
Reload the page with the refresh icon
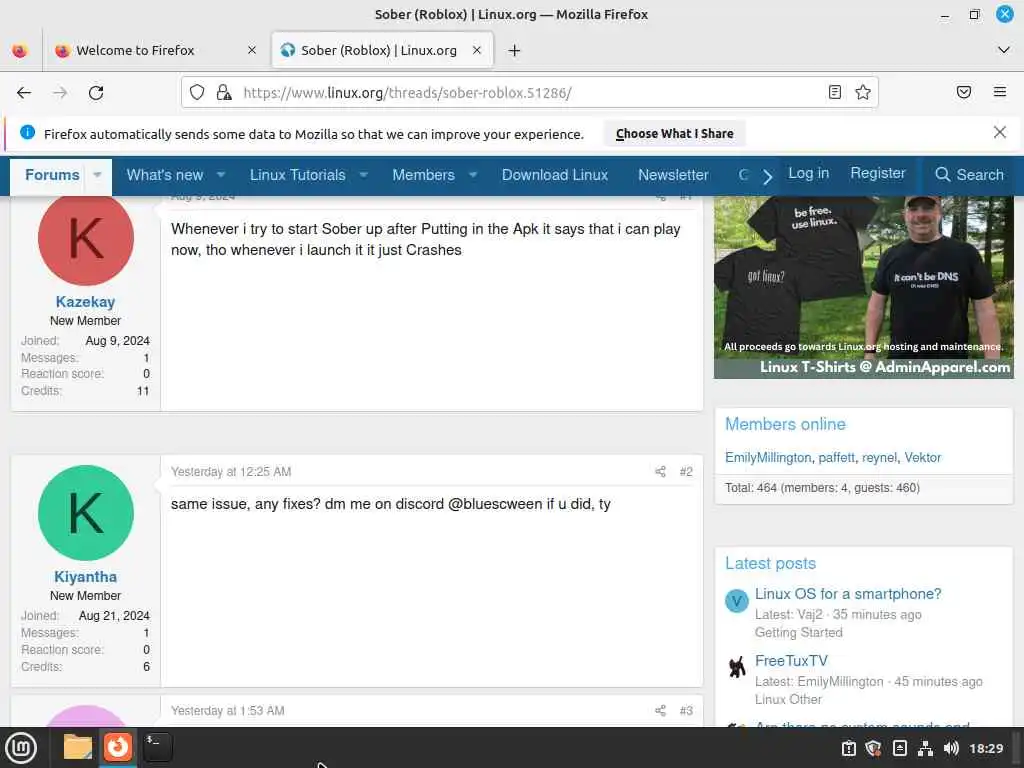[96, 93]
